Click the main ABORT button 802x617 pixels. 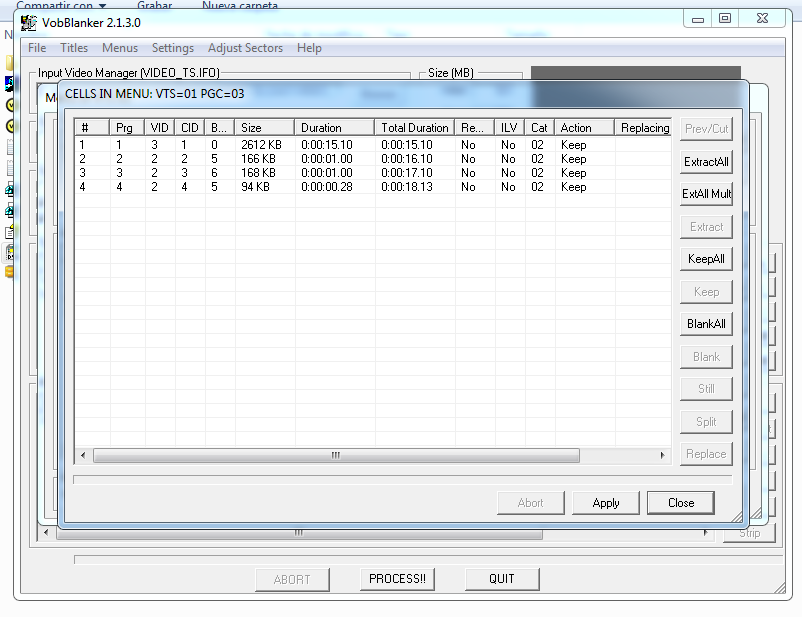tap(292, 580)
